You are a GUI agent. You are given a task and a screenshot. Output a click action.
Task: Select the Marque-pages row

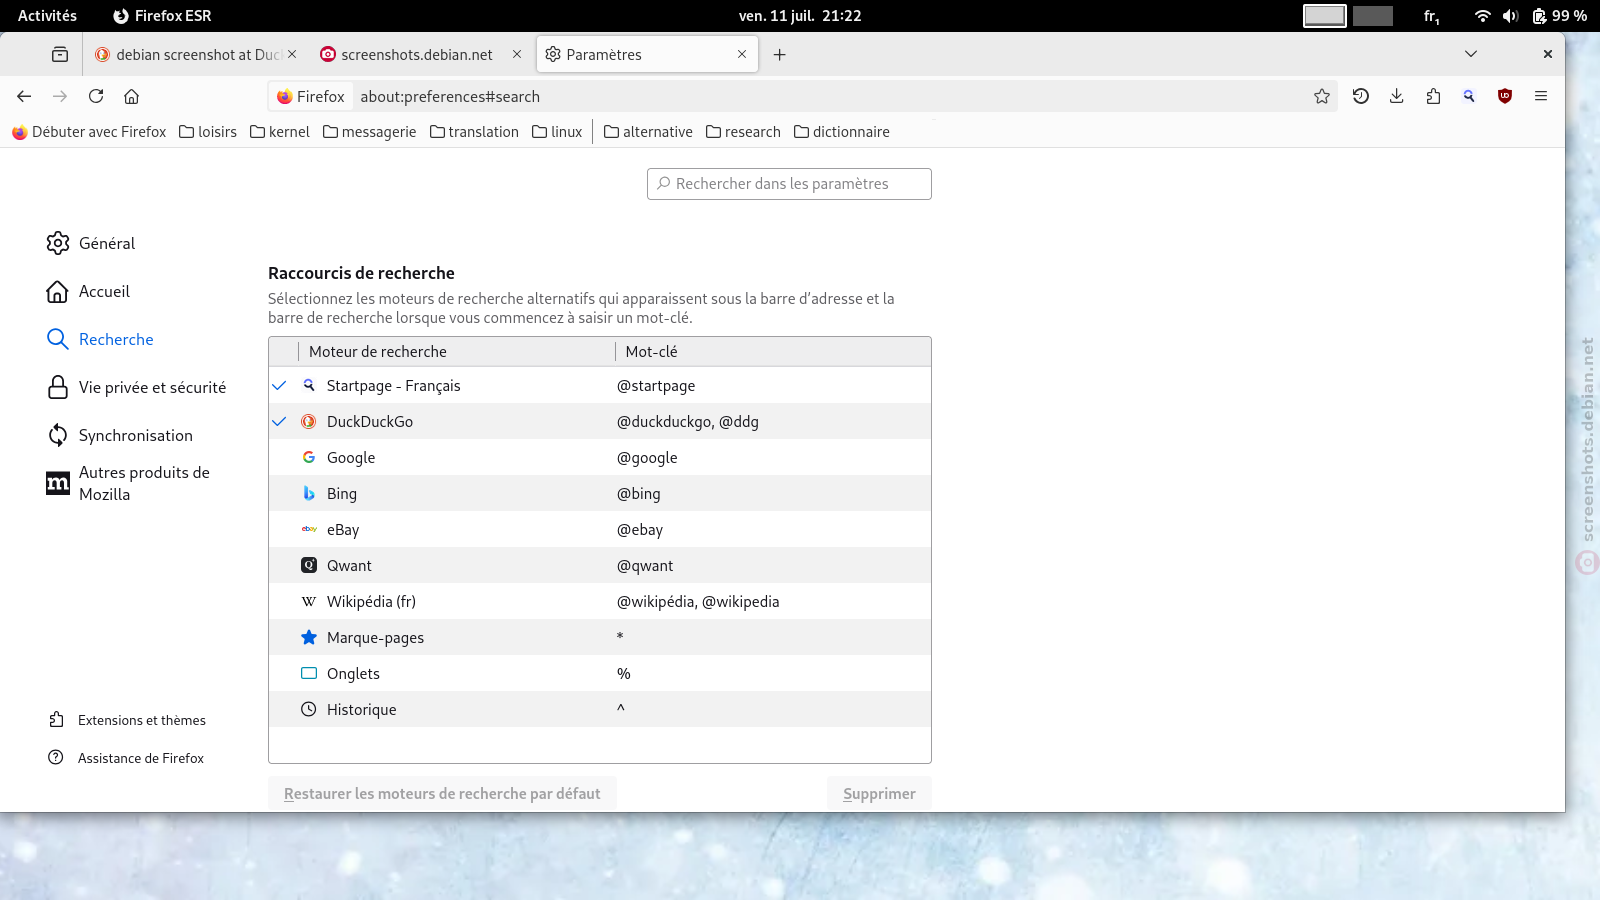click(600, 637)
